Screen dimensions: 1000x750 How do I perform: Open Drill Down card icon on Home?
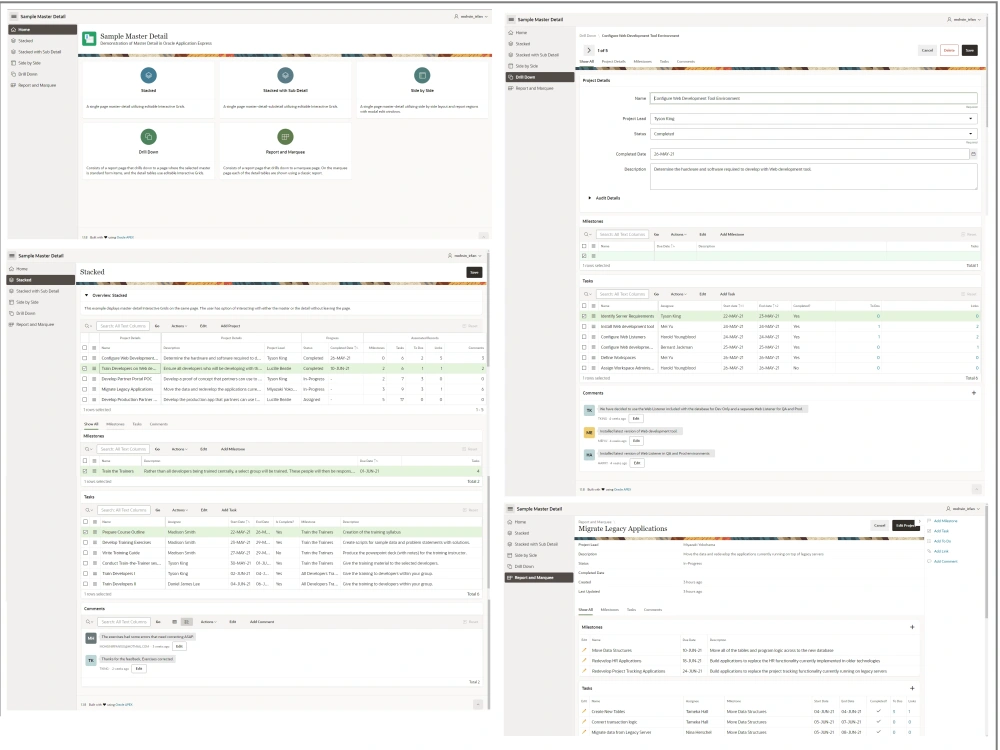pos(148,136)
